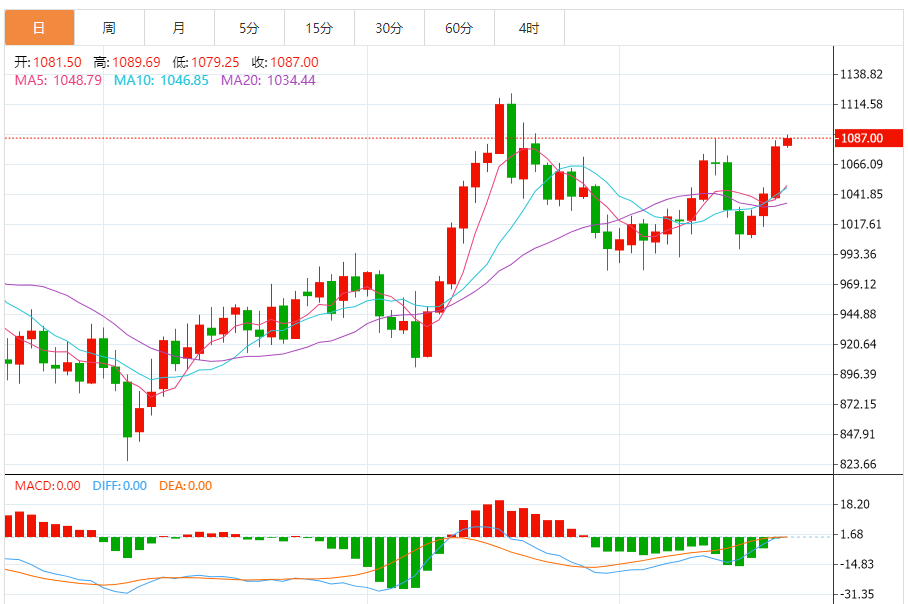Click the 1041.85 price axis label
This screenshot has width=908, height=604.
(862, 194)
